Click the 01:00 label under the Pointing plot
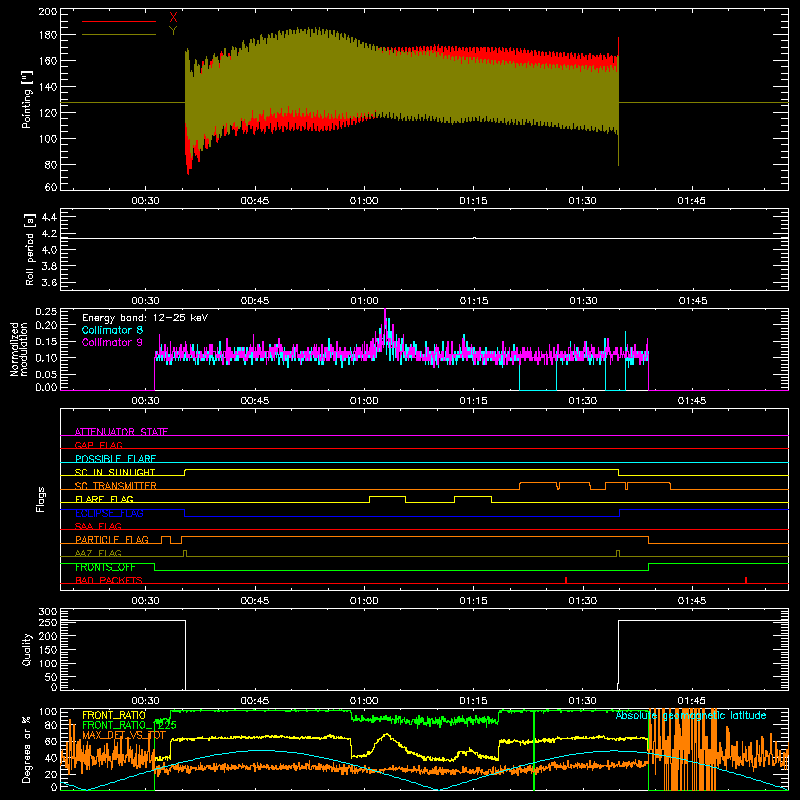This screenshot has width=800, height=800. click(x=364, y=201)
